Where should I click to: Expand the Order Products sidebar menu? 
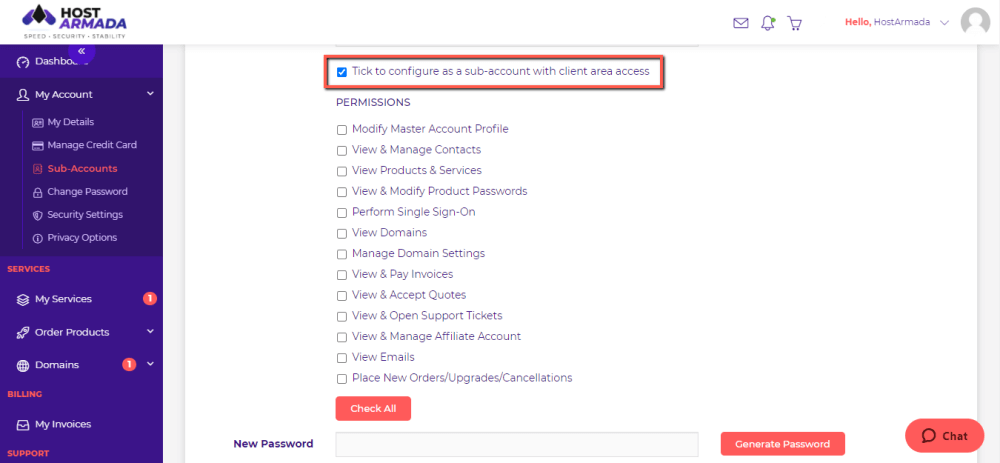tap(150, 332)
